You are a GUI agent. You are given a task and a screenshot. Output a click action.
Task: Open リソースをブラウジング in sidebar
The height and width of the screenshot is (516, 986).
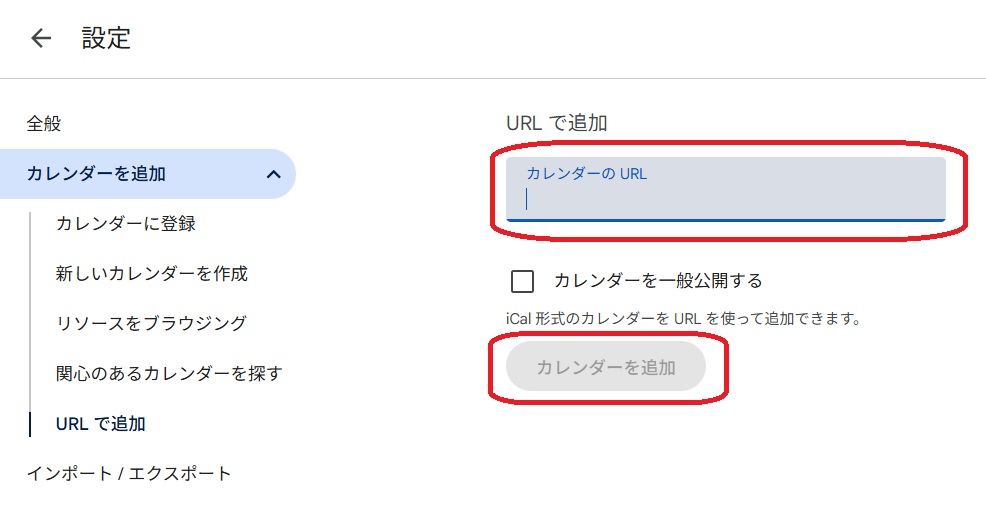[151, 324]
